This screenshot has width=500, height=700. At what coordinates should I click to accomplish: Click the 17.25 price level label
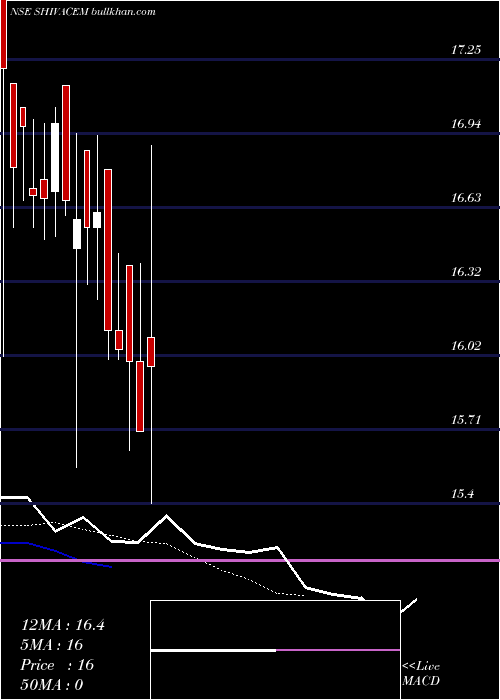coord(466,50)
